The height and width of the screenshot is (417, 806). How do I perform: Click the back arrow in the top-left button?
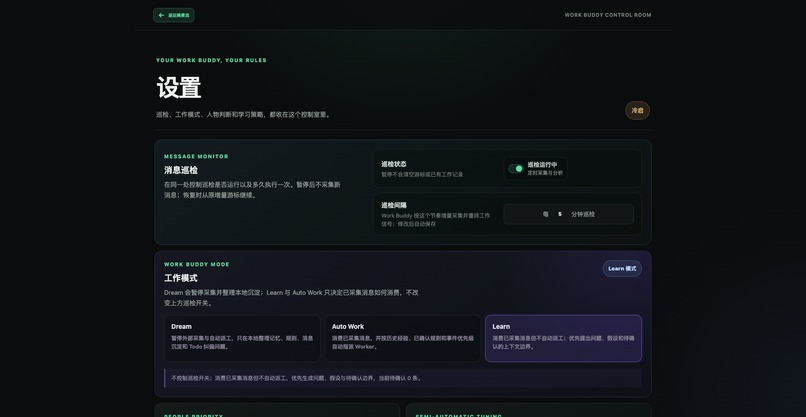pyautogui.click(x=161, y=15)
